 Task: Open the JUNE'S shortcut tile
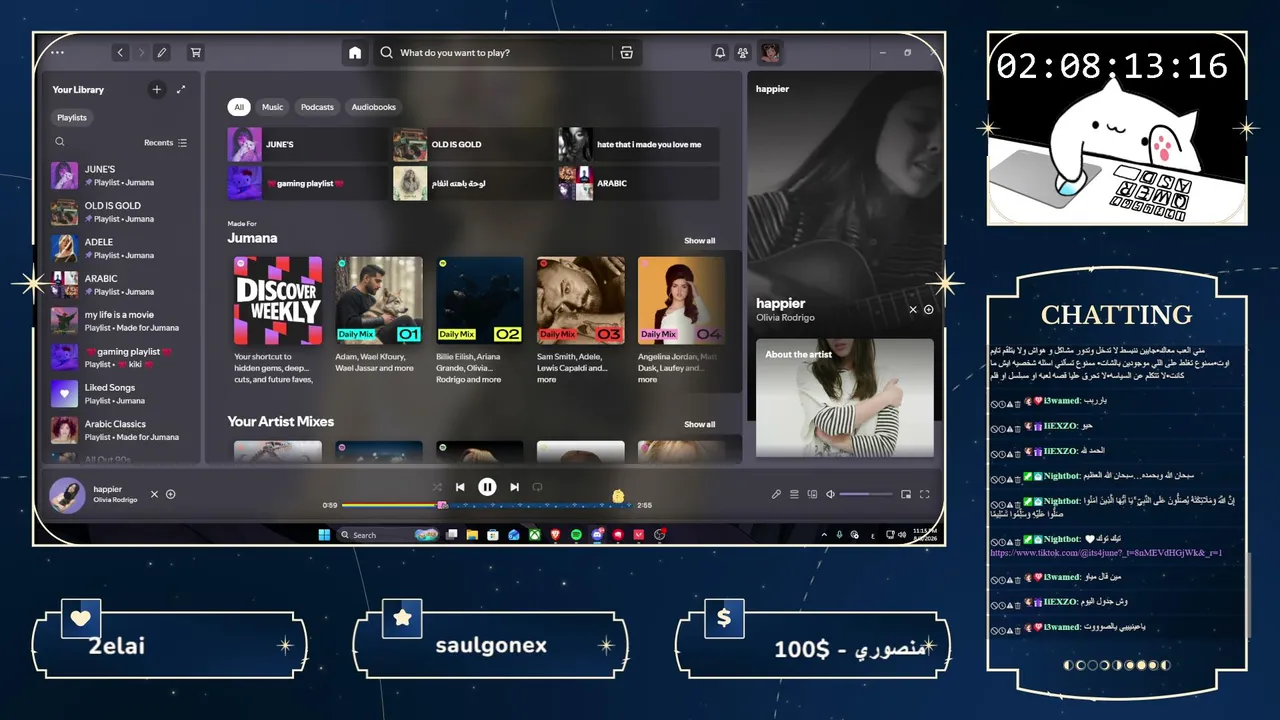click(x=308, y=144)
